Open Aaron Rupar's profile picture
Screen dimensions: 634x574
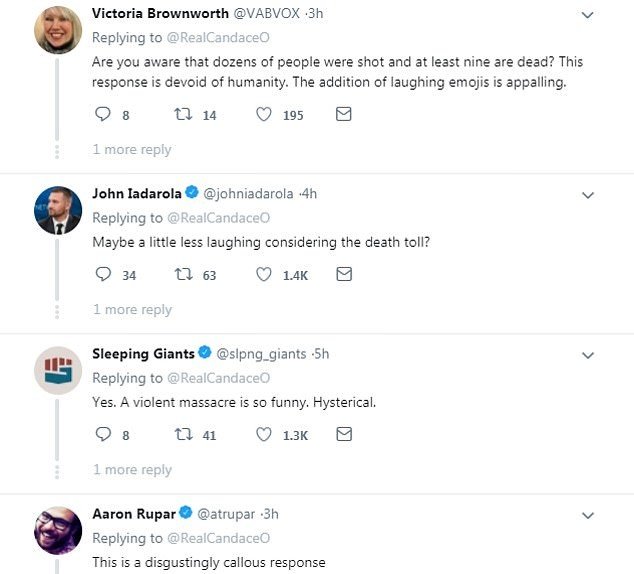point(58,530)
